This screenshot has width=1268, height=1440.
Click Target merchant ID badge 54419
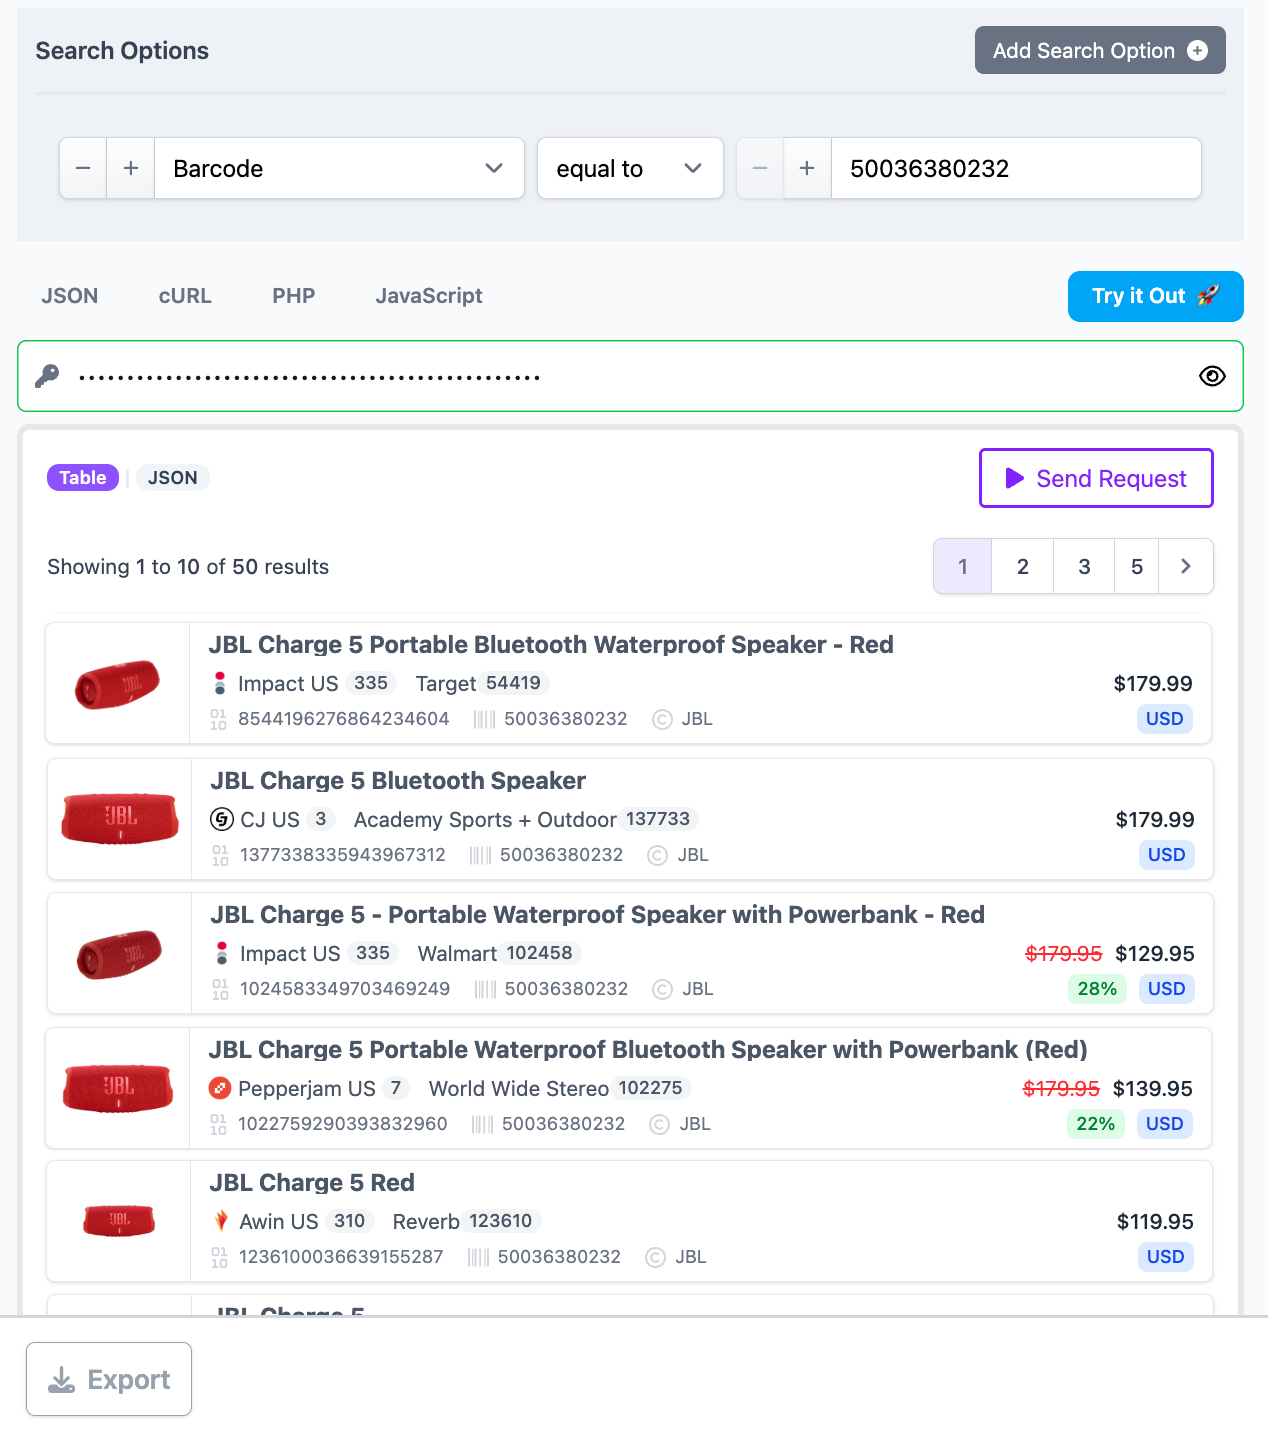pos(514,683)
